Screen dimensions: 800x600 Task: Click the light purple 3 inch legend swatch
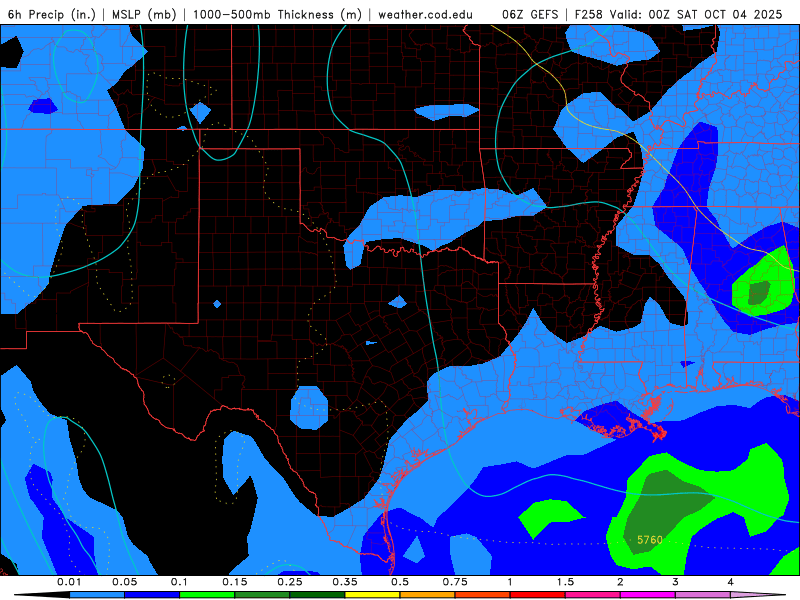click(x=703, y=595)
